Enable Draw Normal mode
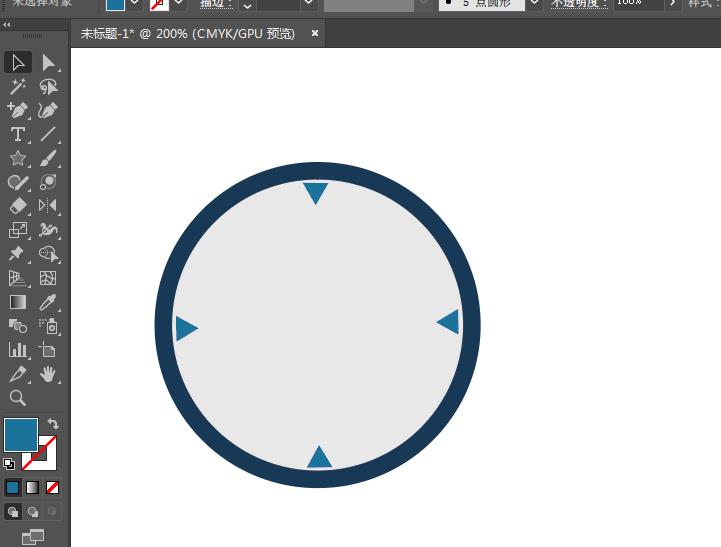Screen dimensions: 721x547 (x=12, y=512)
